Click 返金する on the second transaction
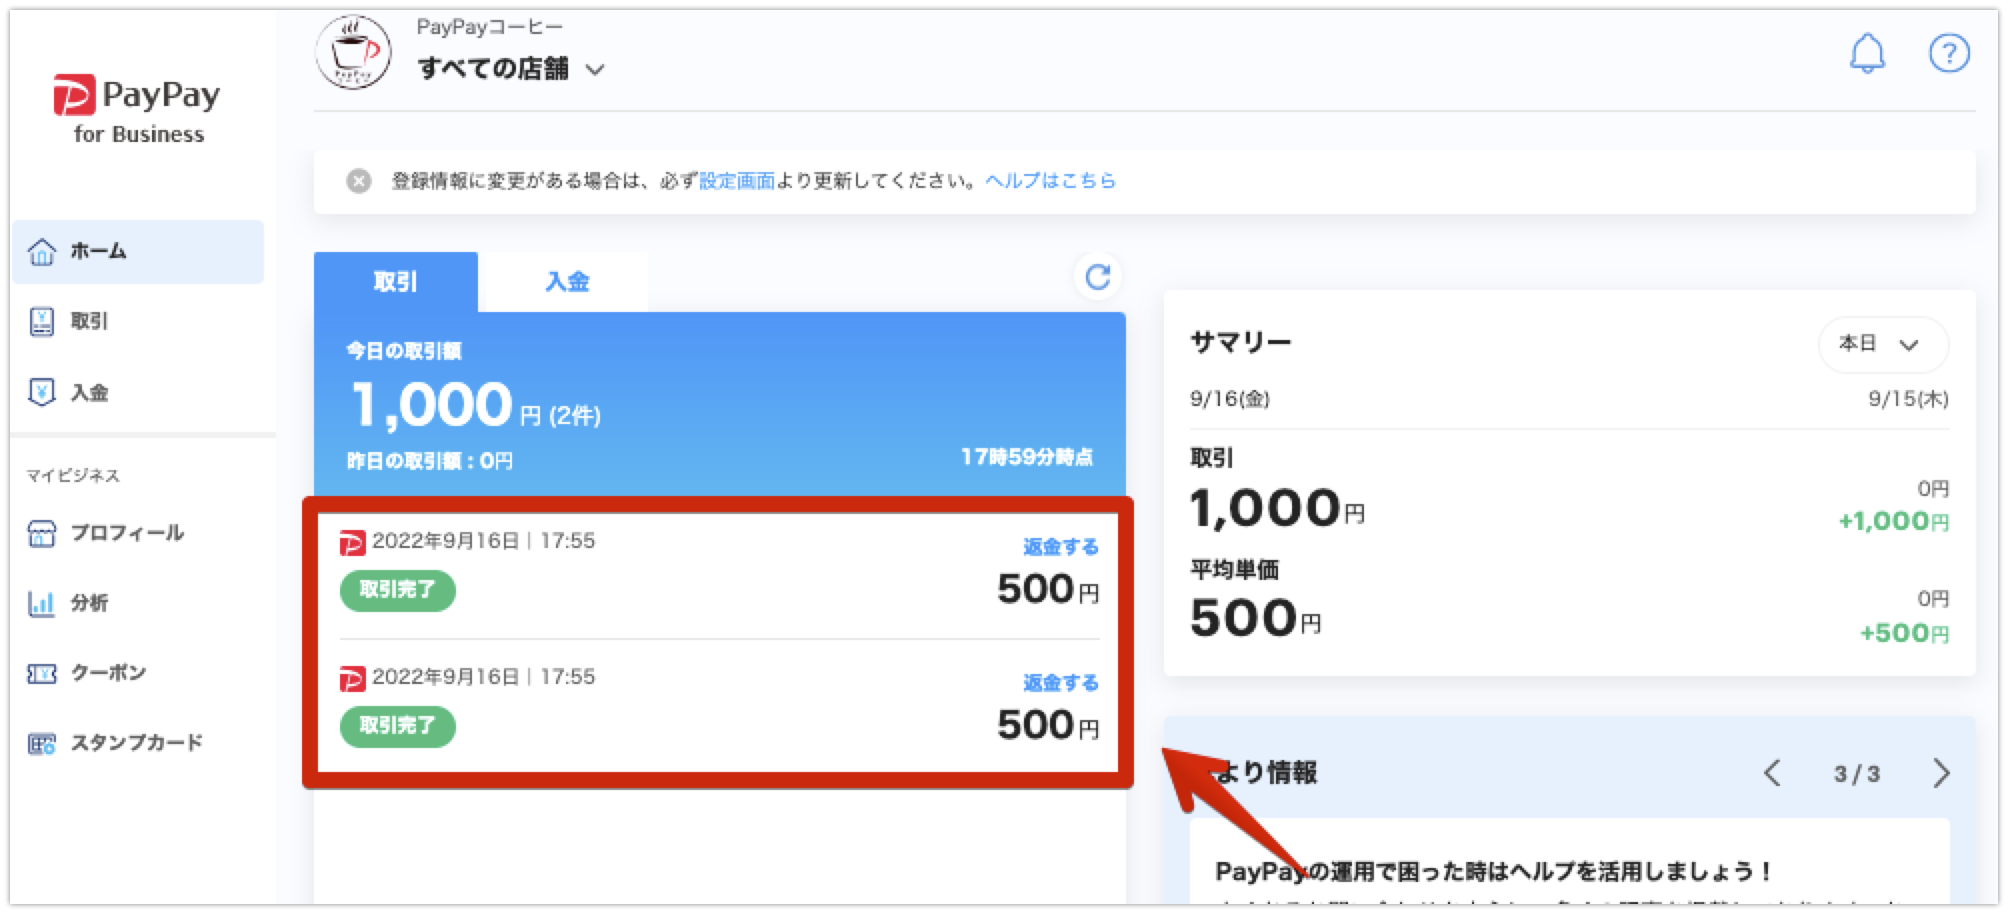 [1060, 683]
